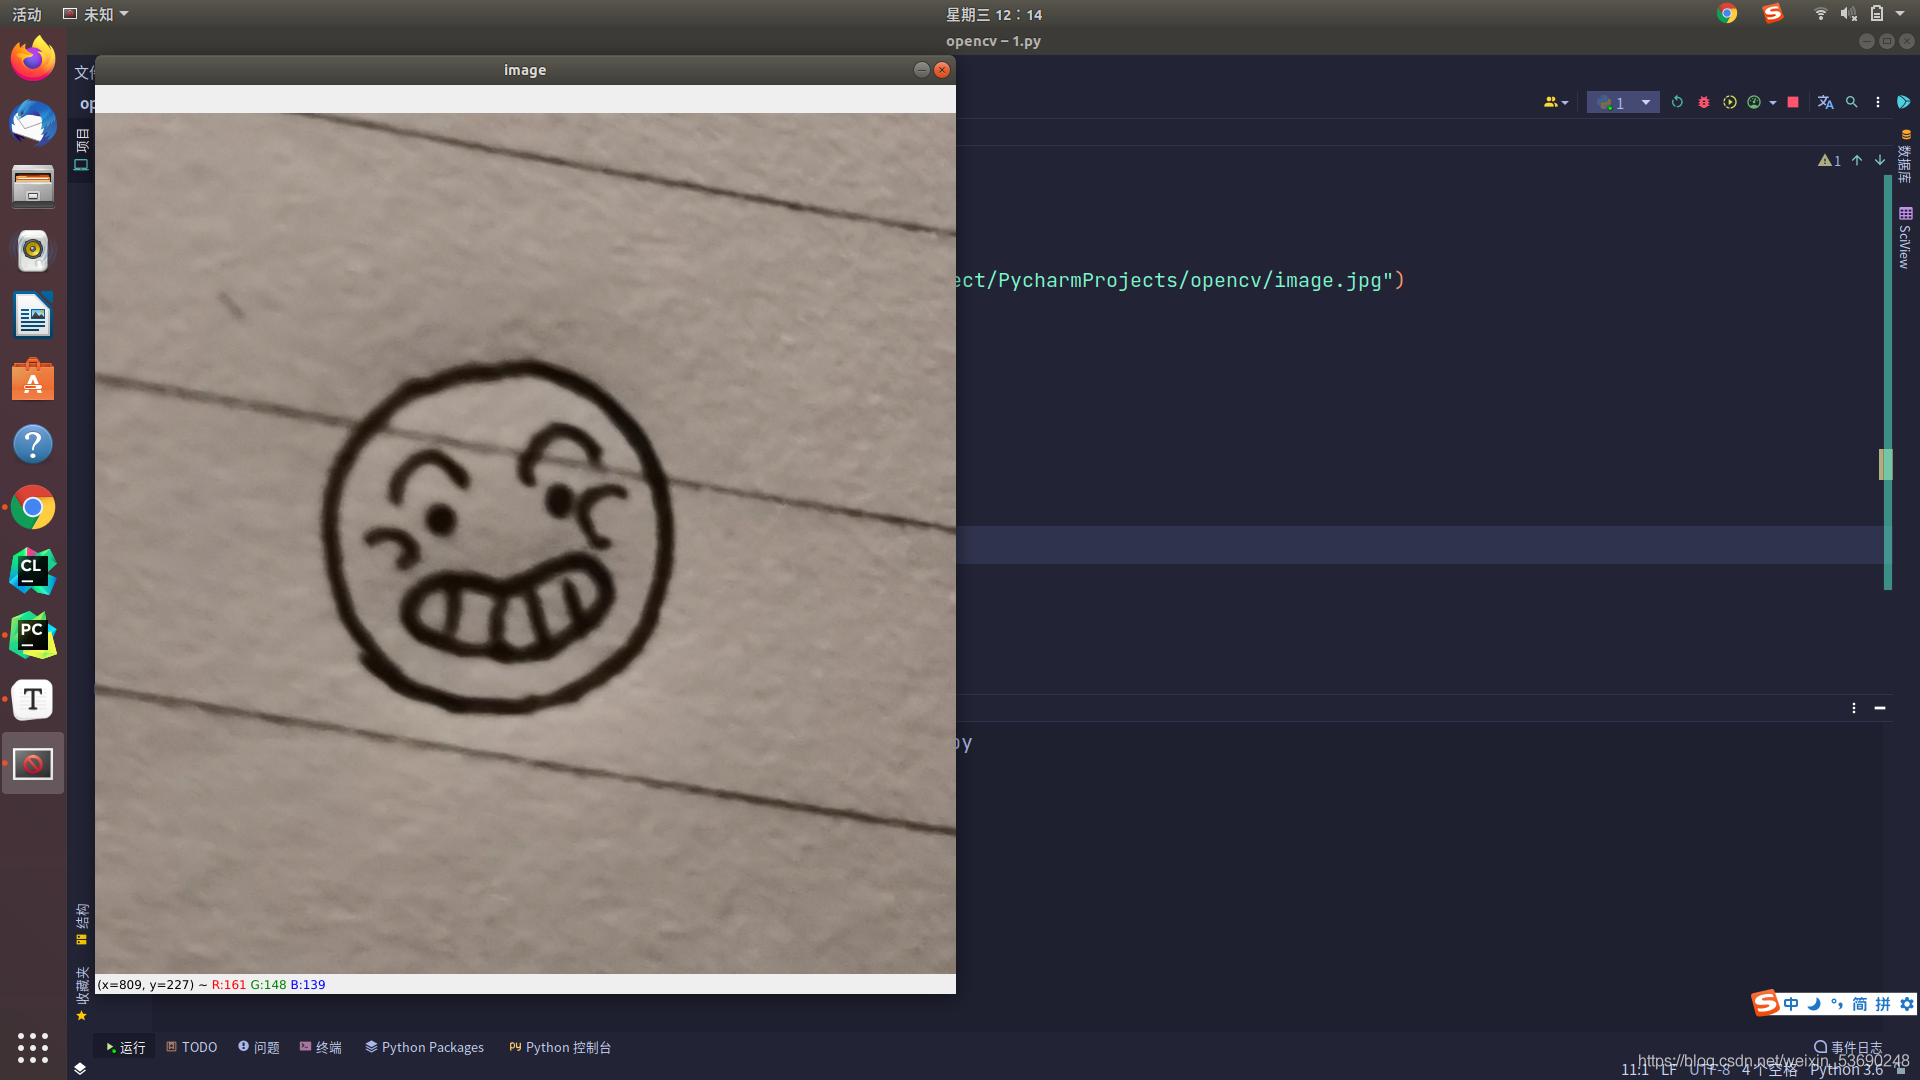Click the warning count indicator in editor
1920x1080 pixels.
coord(1829,160)
